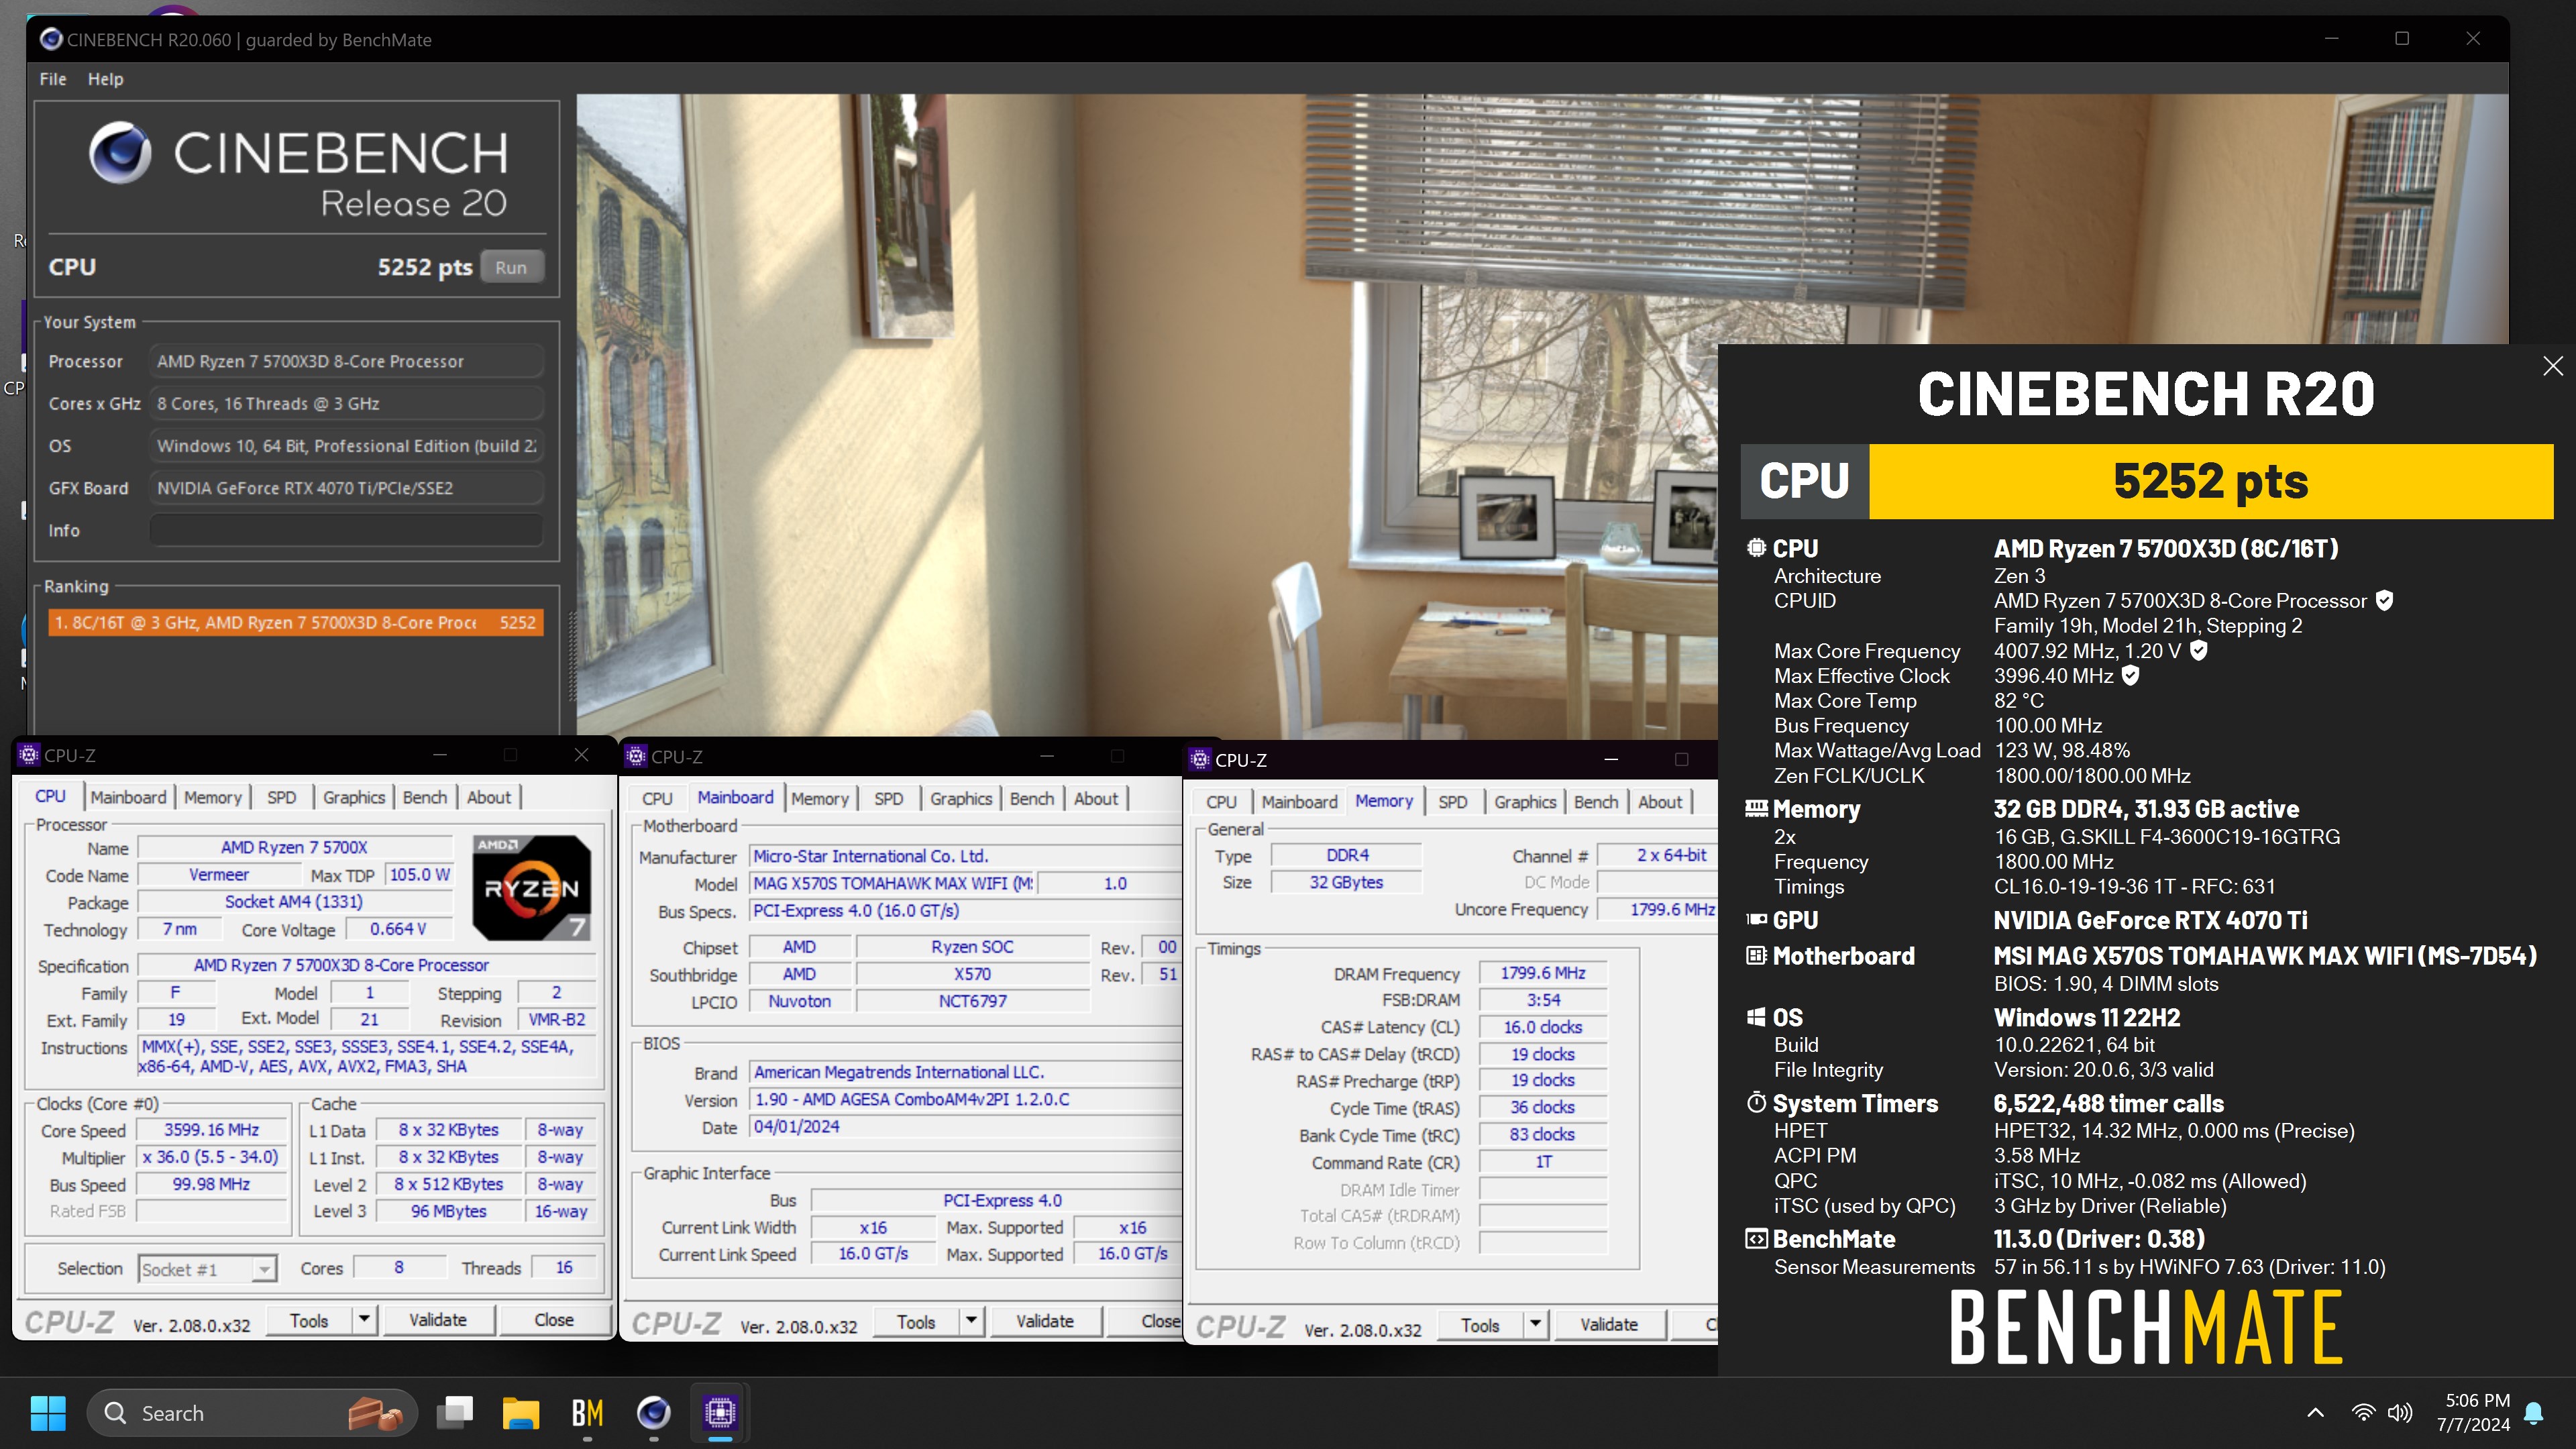
Task: Open SPD tab in Mainboard CPU-Z window
Action: (x=889, y=799)
